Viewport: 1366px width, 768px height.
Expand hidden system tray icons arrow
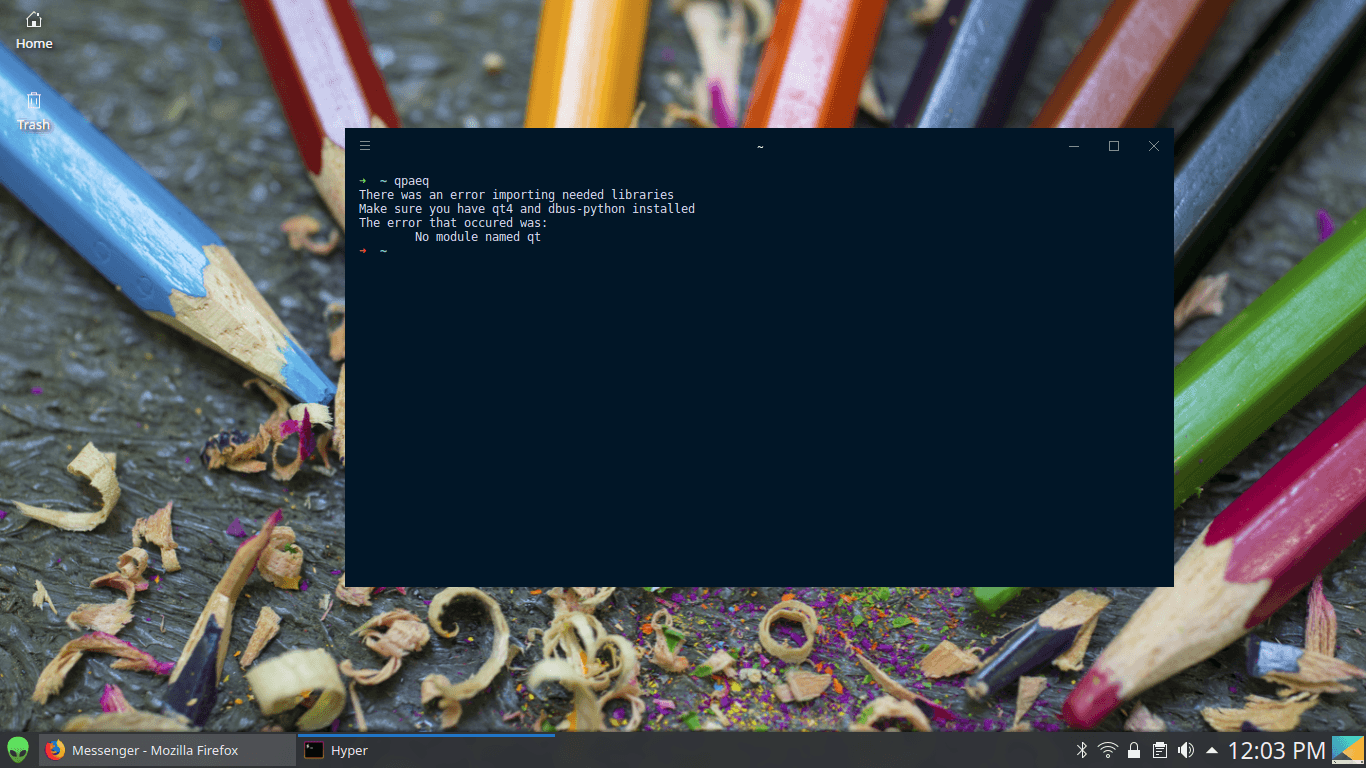tap(1211, 750)
